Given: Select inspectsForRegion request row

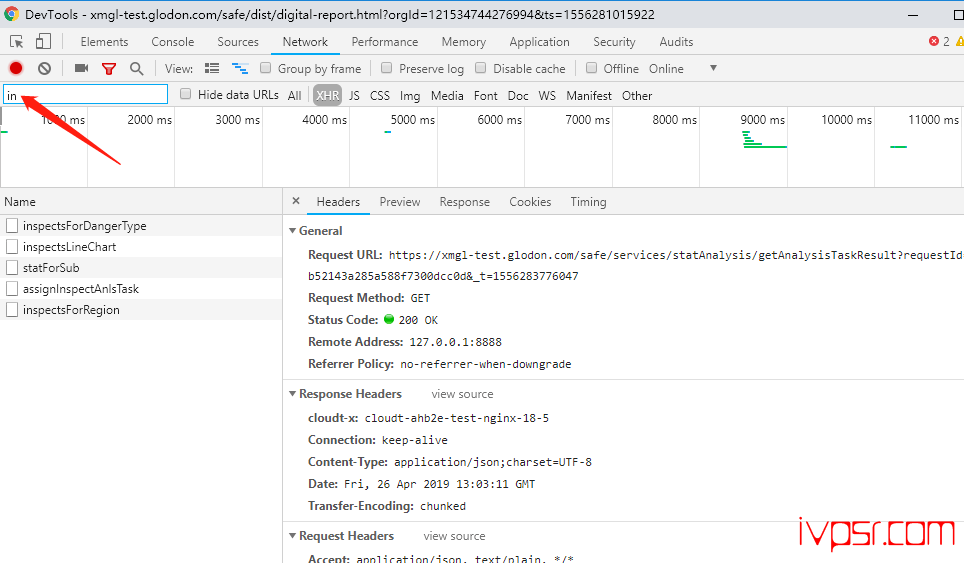Looking at the screenshot, I should click(x=141, y=309).
